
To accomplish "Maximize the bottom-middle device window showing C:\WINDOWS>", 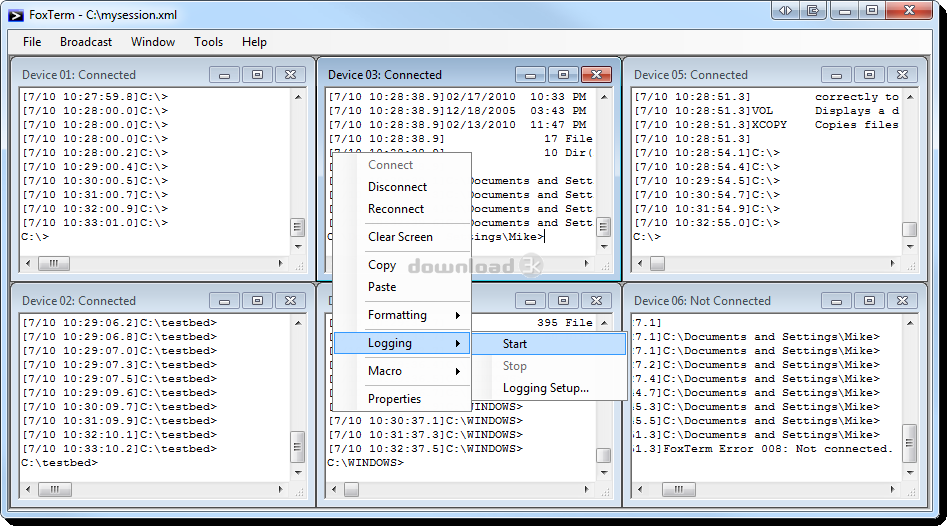I will click(x=563, y=300).
